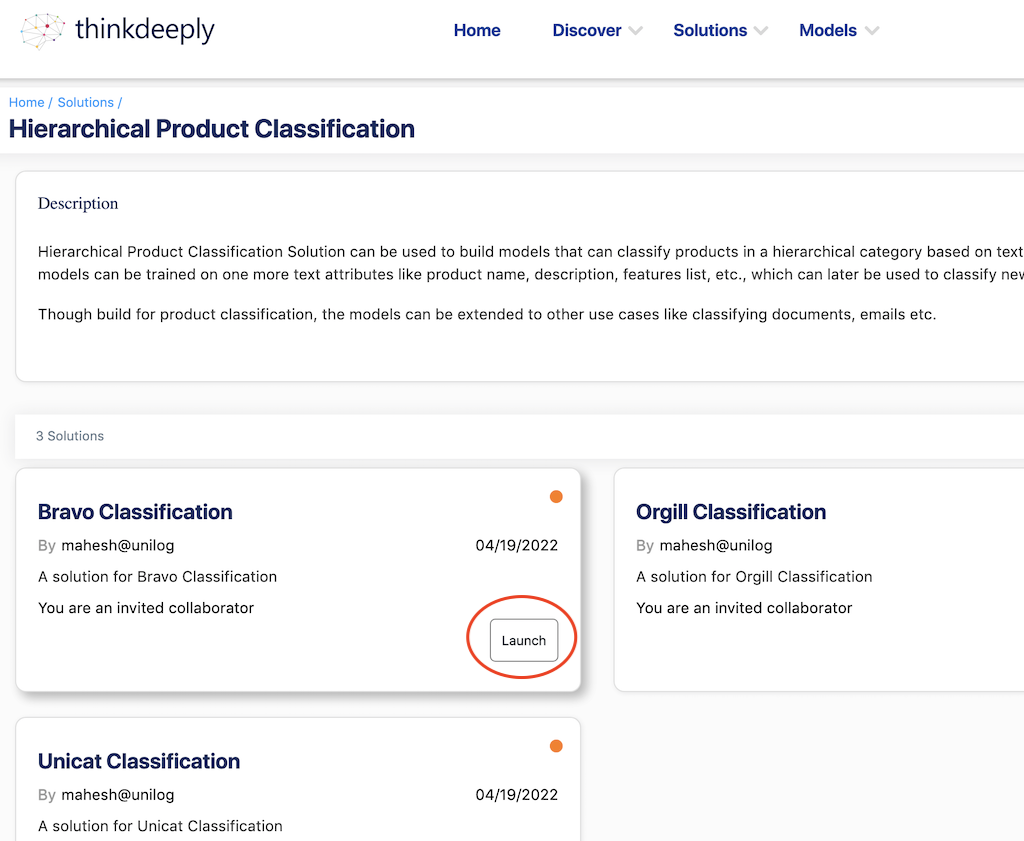1024x841 pixels.
Task: Open the Bravo Classification title
Action: click(x=135, y=512)
